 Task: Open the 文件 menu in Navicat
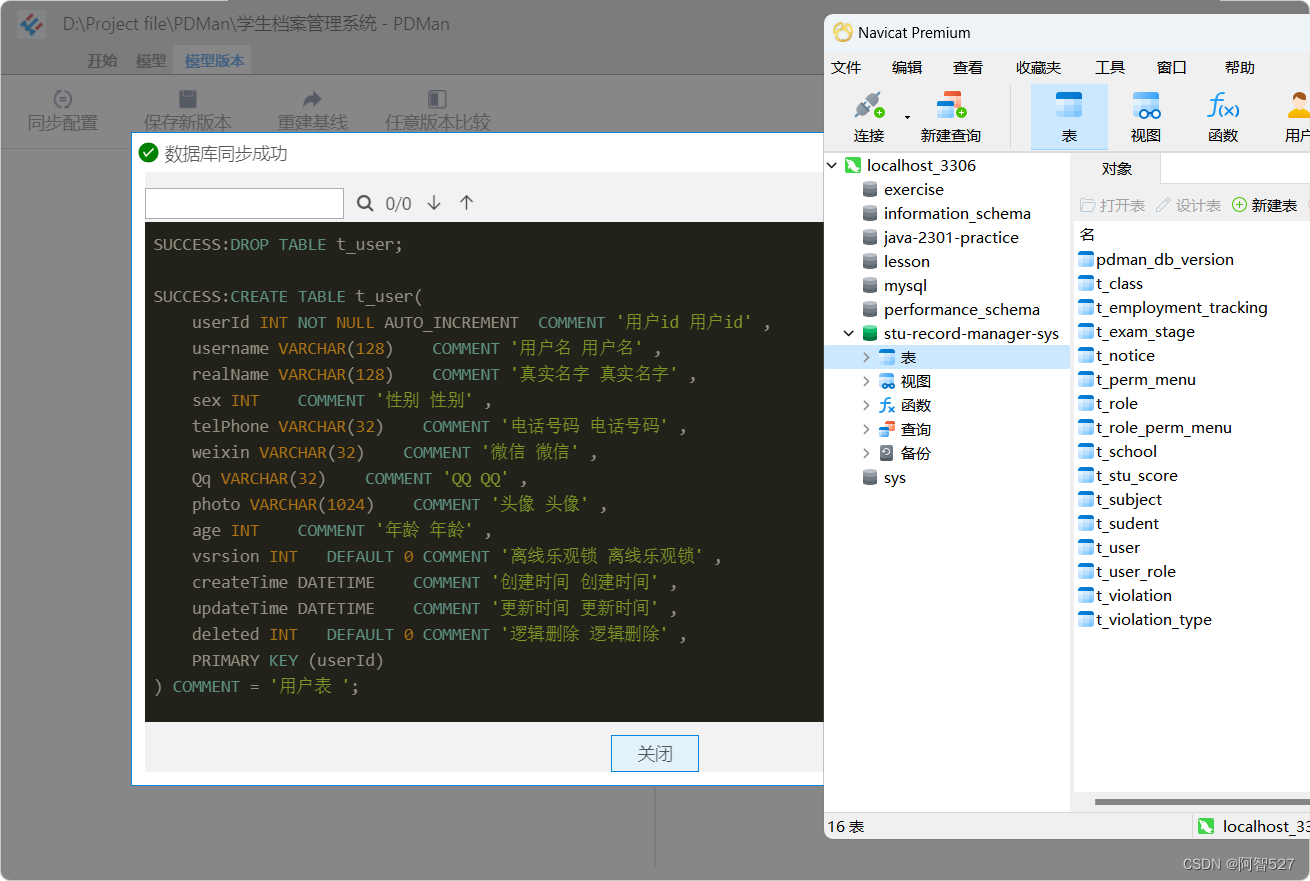[846, 67]
